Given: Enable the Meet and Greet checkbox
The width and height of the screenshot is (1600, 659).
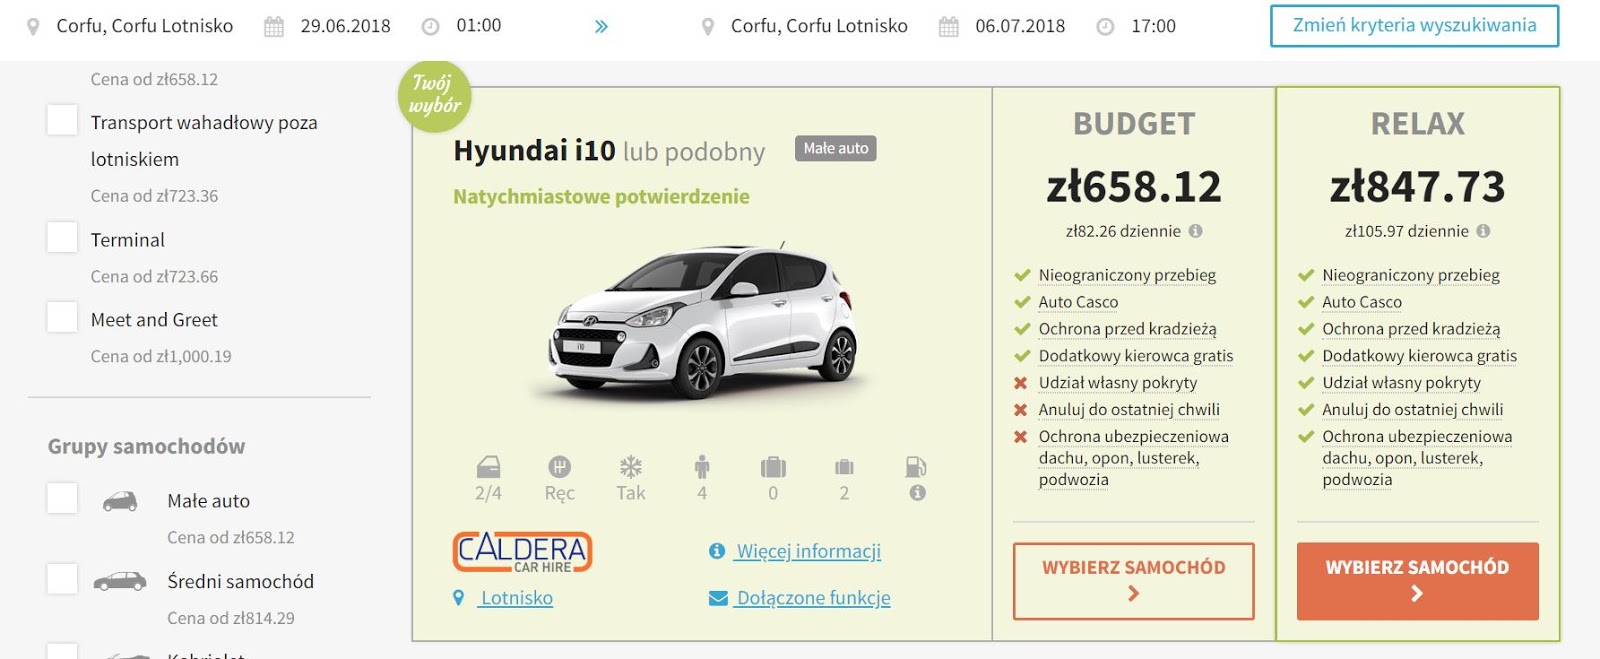Looking at the screenshot, I should [x=62, y=317].
